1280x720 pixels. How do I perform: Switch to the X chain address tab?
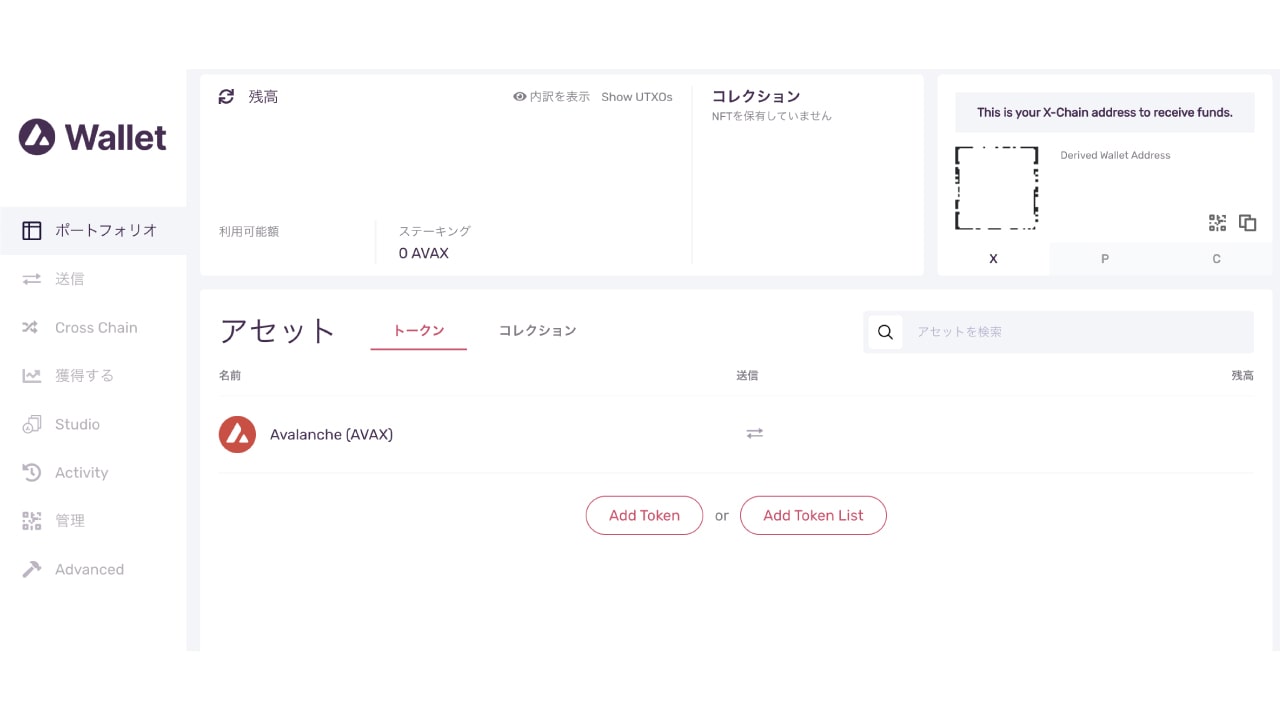993,259
